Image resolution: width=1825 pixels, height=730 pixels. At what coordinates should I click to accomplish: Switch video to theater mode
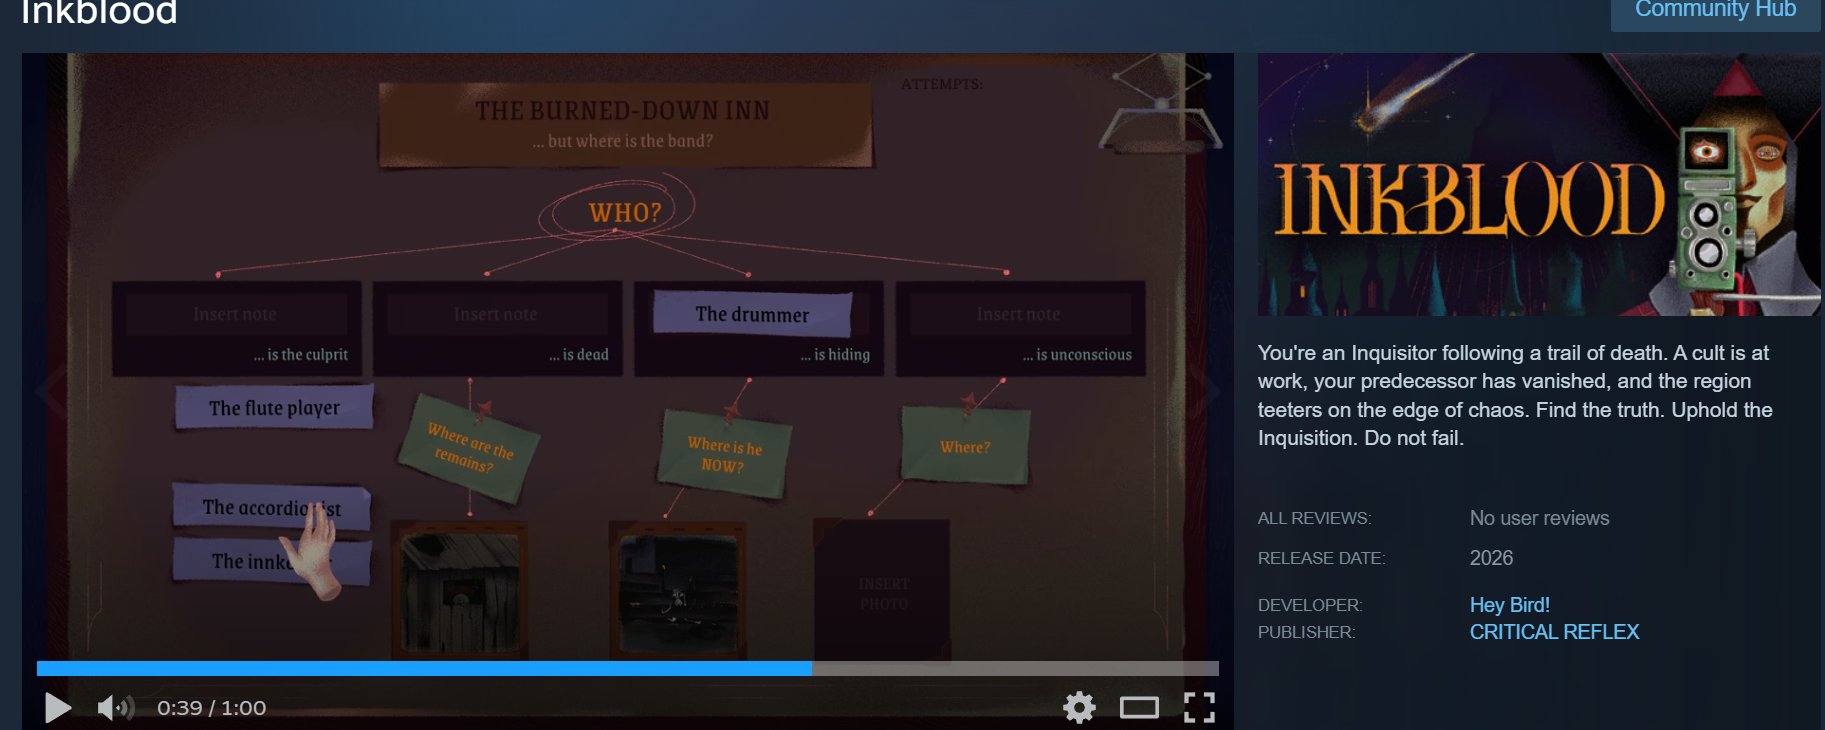1139,708
